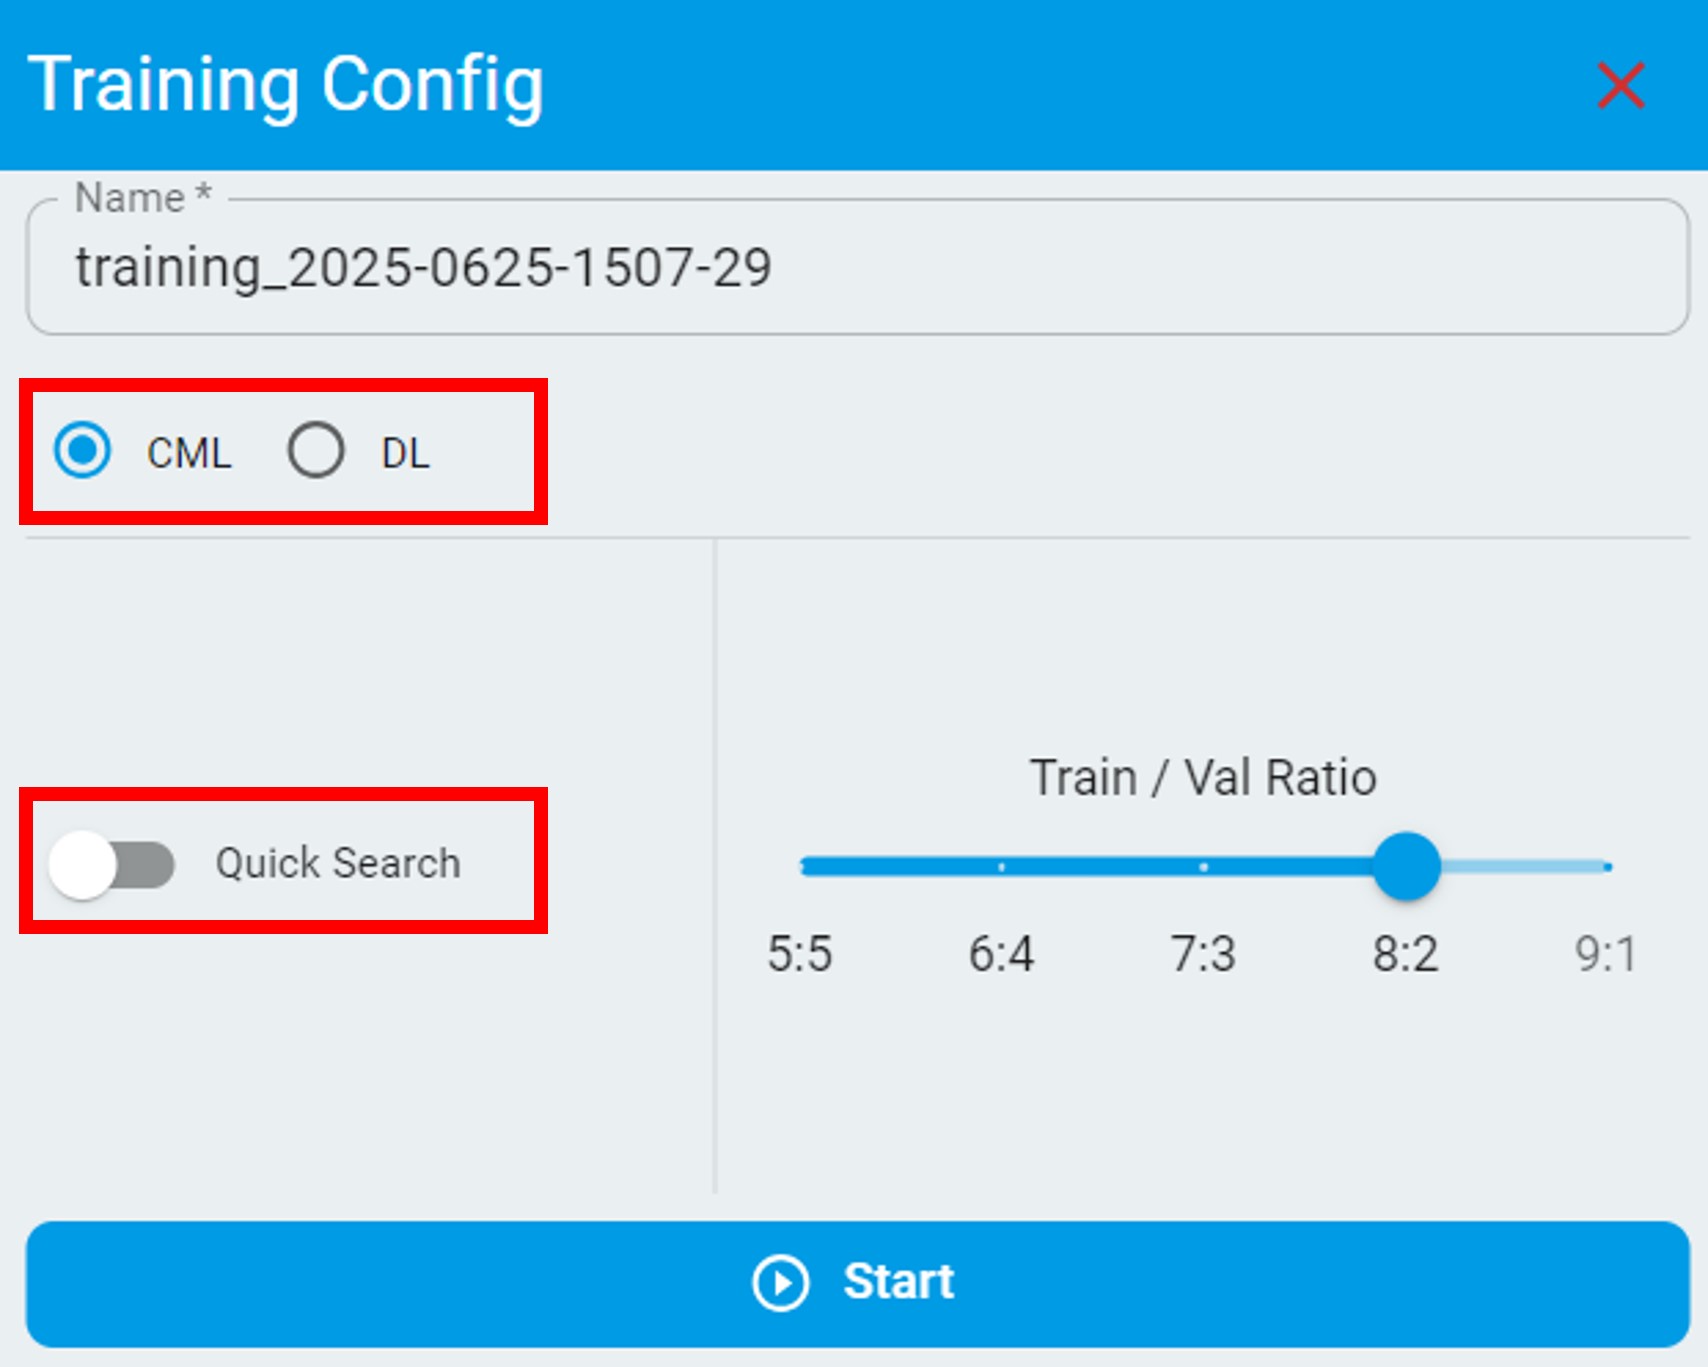This screenshot has height=1367, width=1708.
Task: Click the Name input field
Action: pos(856,268)
